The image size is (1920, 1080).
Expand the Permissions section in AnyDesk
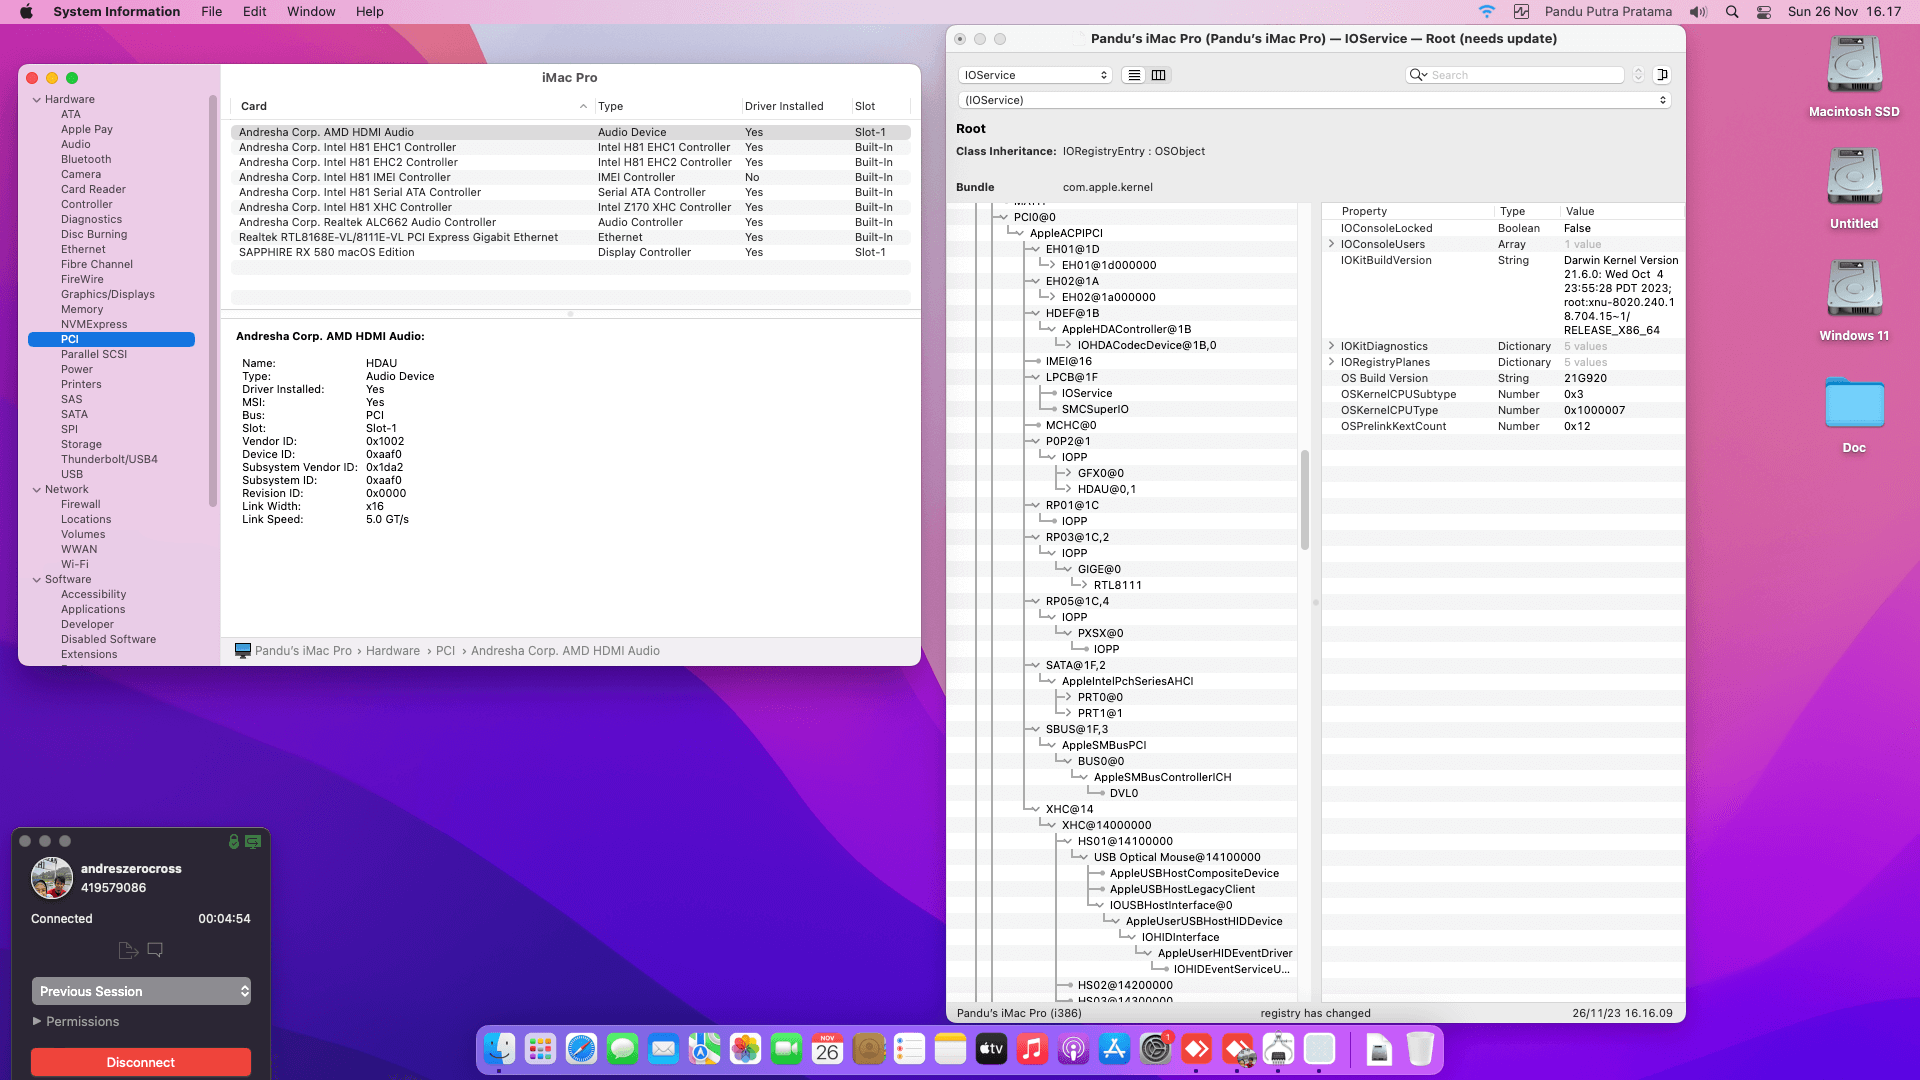[x=37, y=1021]
